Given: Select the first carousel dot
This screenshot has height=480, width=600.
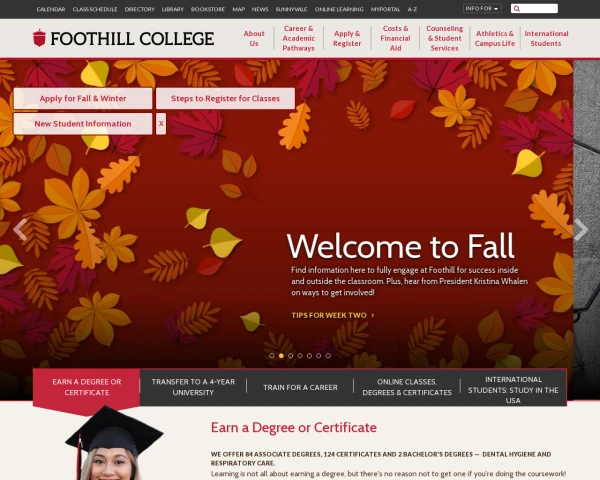Looking at the screenshot, I should pos(272,356).
